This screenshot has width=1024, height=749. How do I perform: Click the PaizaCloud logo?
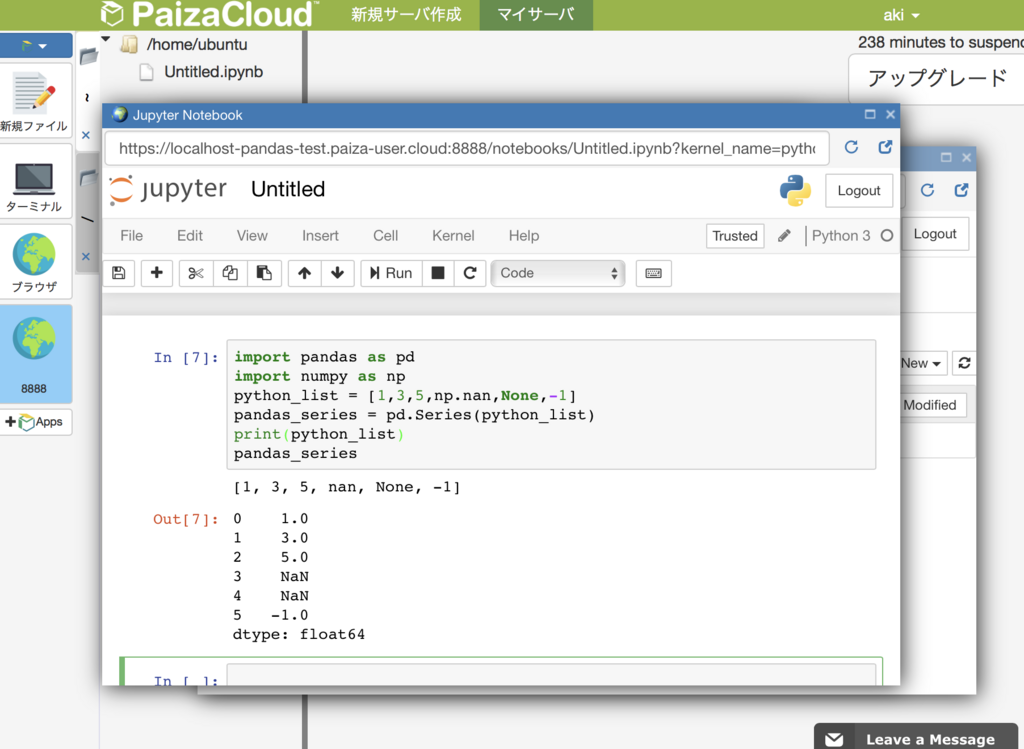coord(210,14)
